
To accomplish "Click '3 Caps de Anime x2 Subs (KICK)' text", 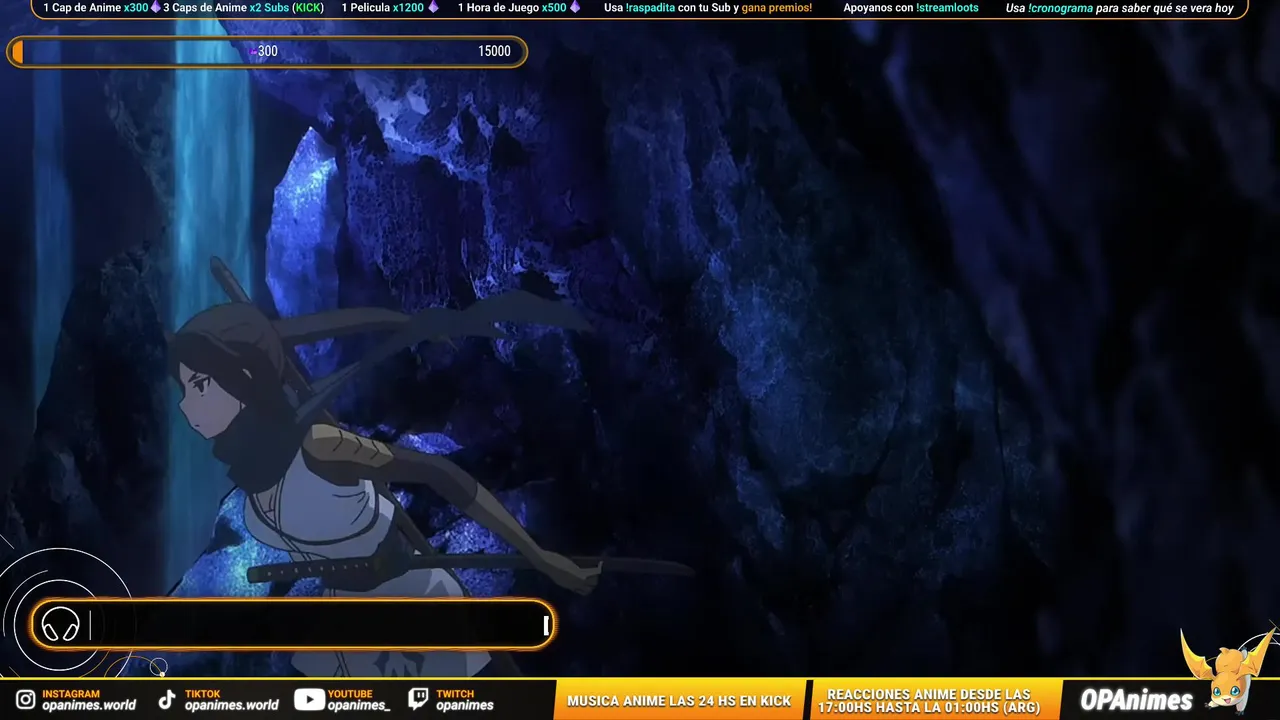I will [243, 8].
